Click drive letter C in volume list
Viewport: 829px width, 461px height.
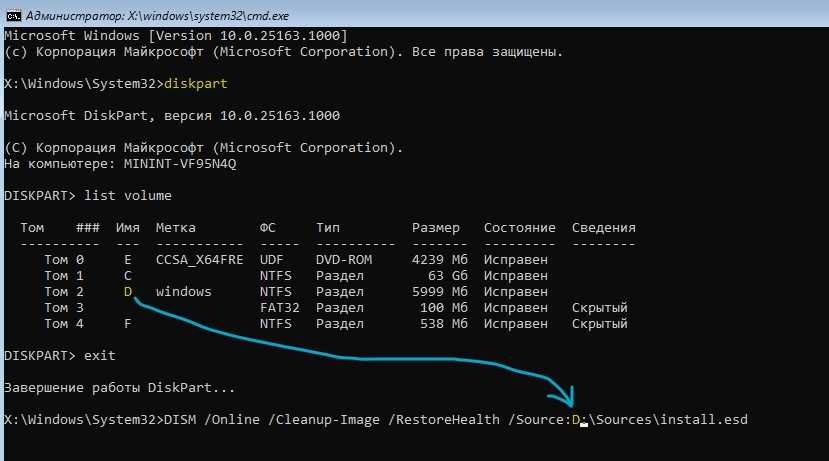click(128, 275)
